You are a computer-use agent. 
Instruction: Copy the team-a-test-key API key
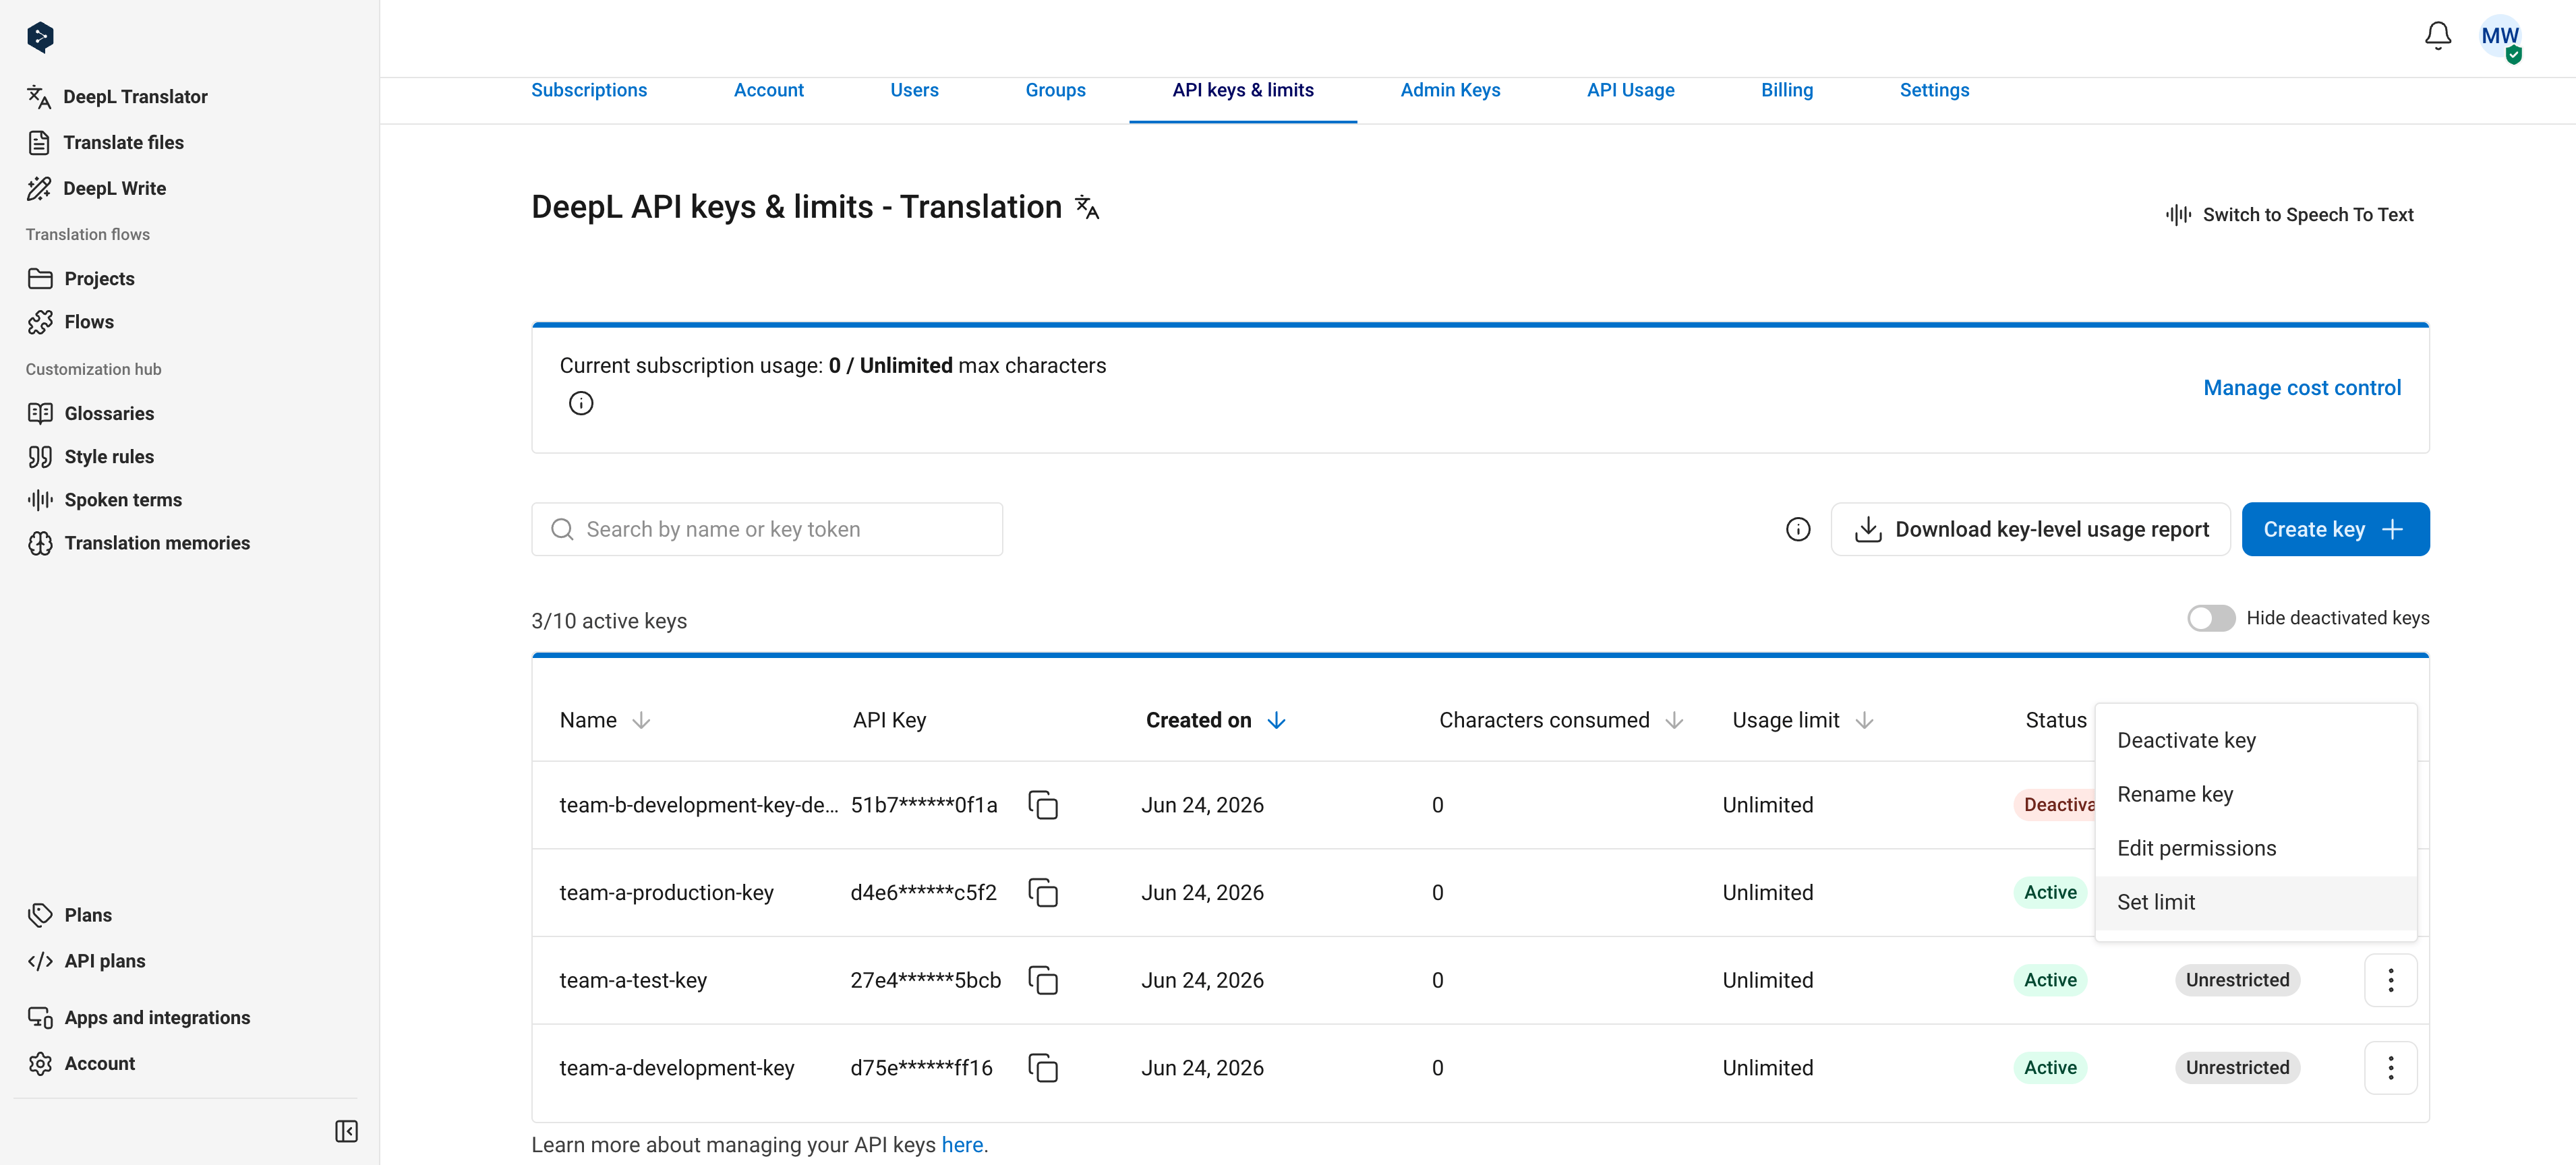(1043, 980)
